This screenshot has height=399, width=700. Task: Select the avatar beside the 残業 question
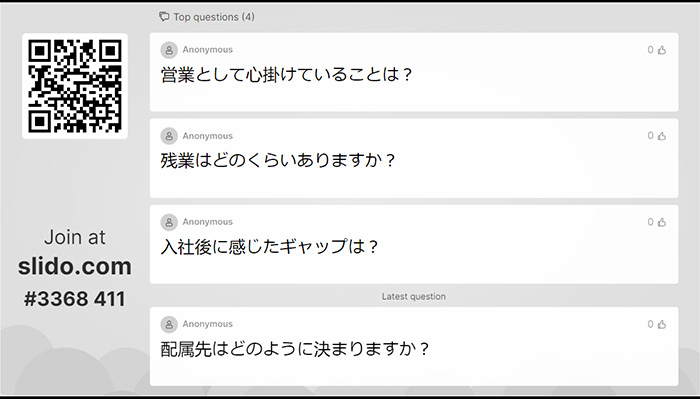169,136
